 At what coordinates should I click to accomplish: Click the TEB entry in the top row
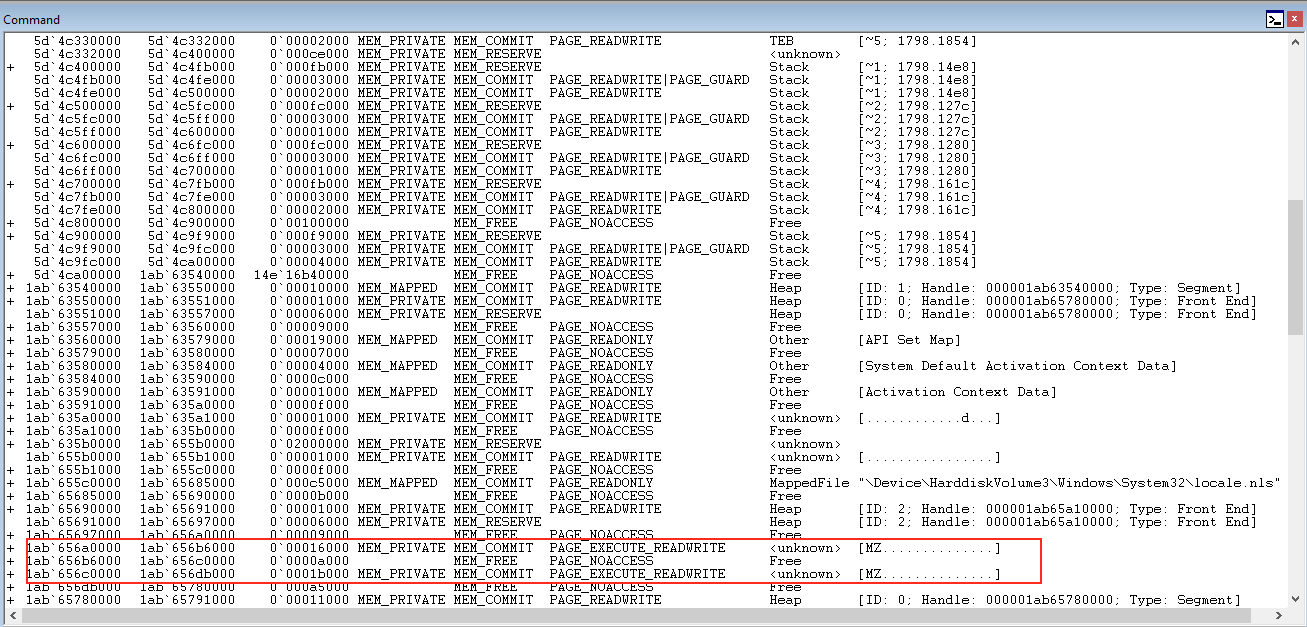(781, 41)
